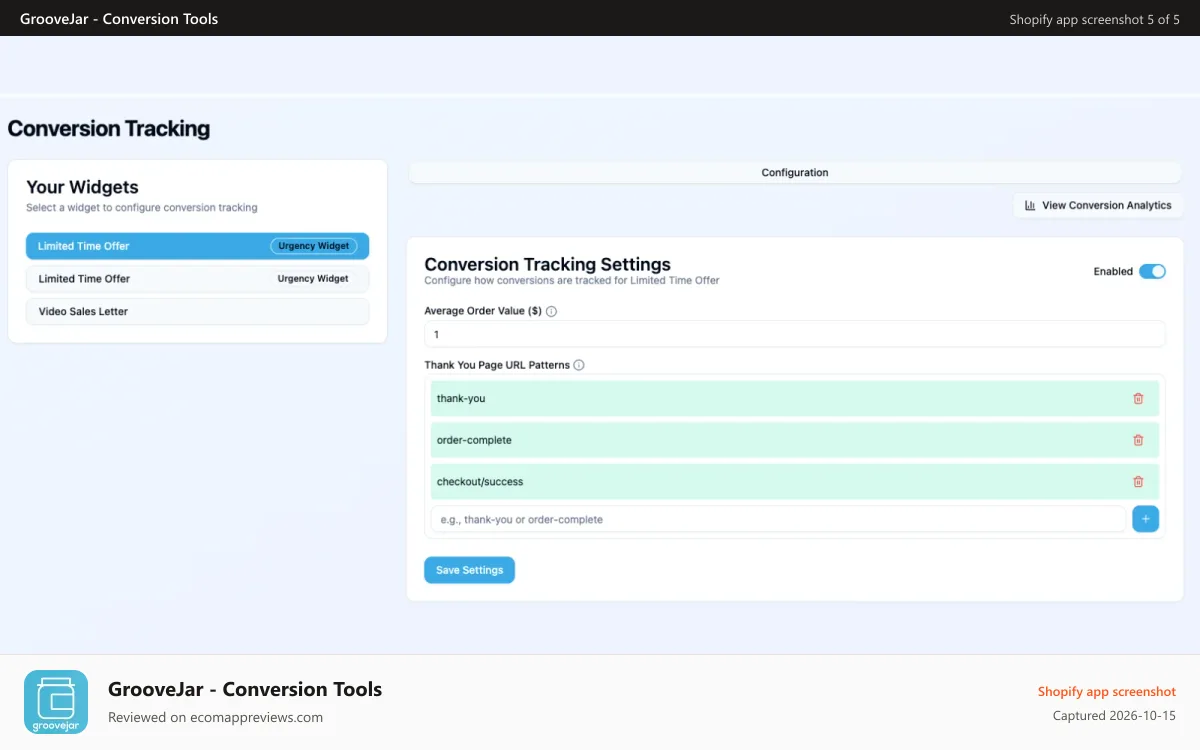The image size is (1200, 750).
Task: Click info icon beside Thank You Page URL Patterns
Action: point(579,365)
